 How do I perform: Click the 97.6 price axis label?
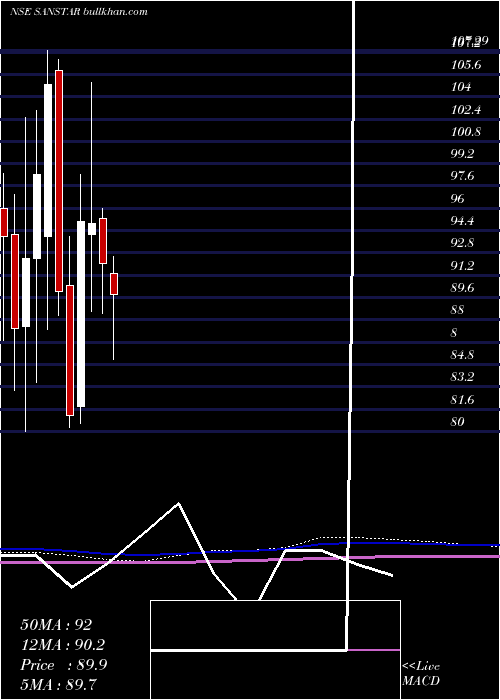(462, 176)
